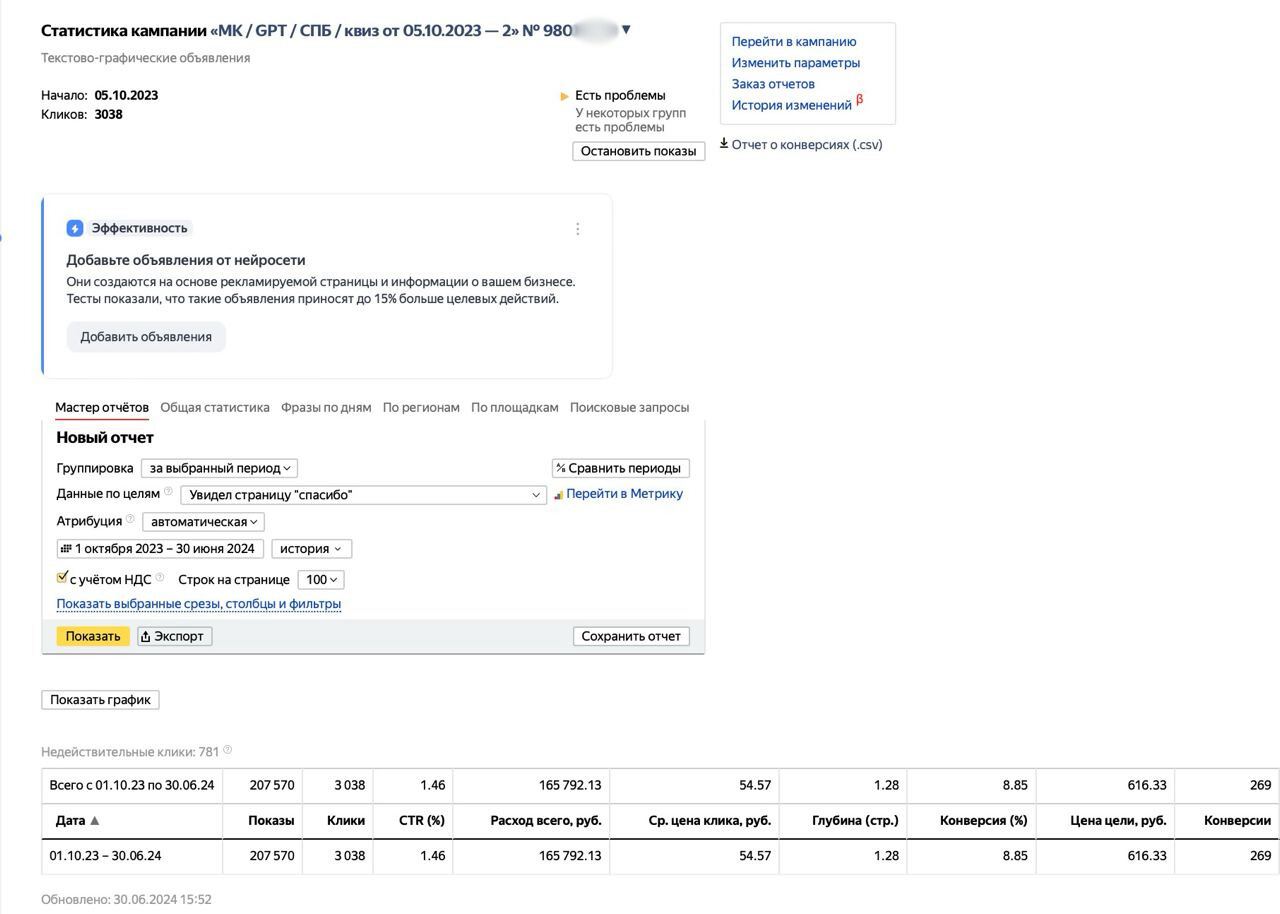Click the download icon beside conversions report
This screenshot has width=1280, height=914.
(724, 144)
